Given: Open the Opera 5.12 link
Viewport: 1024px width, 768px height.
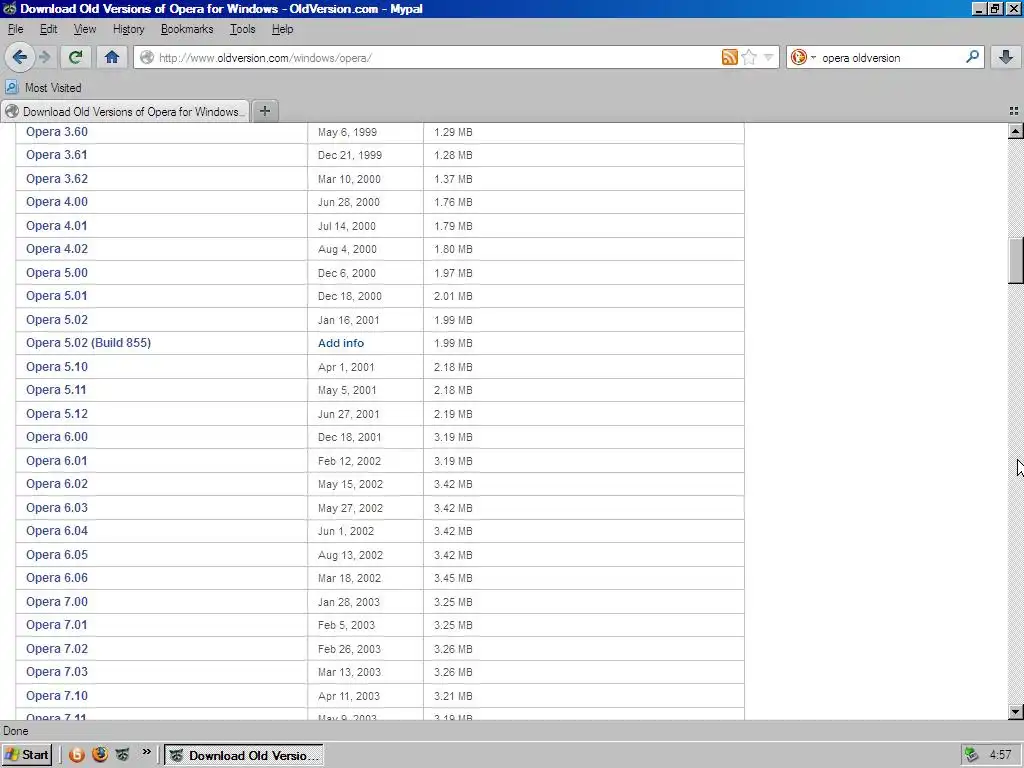Looking at the screenshot, I should coord(57,413).
